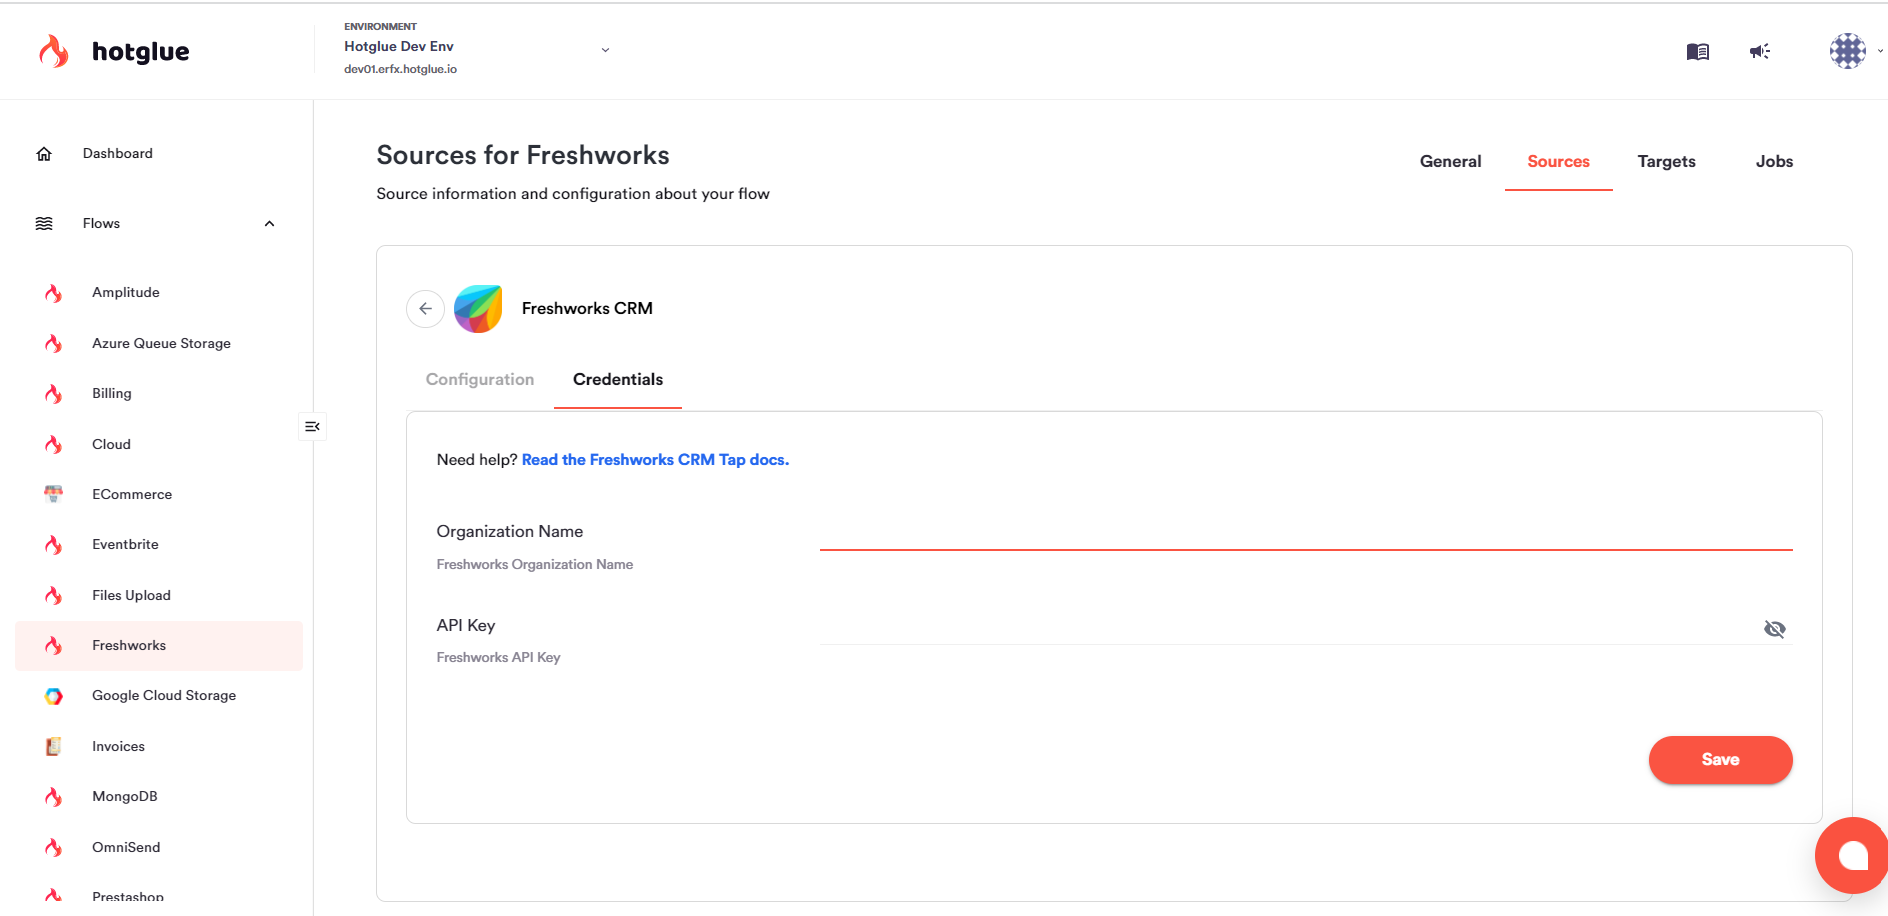
Task: Open the Freshworks CRM Tap docs link
Action: (x=655, y=460)
